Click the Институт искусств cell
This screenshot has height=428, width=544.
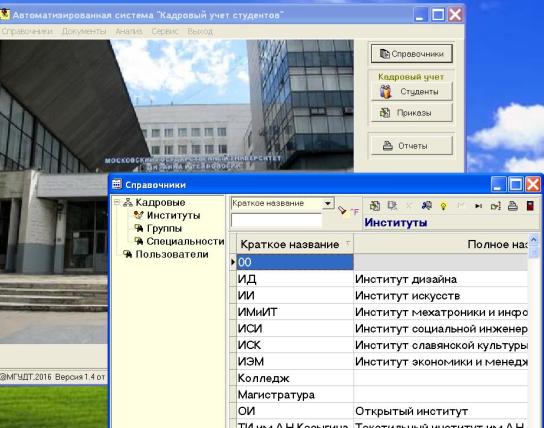[x=441, y=296]
